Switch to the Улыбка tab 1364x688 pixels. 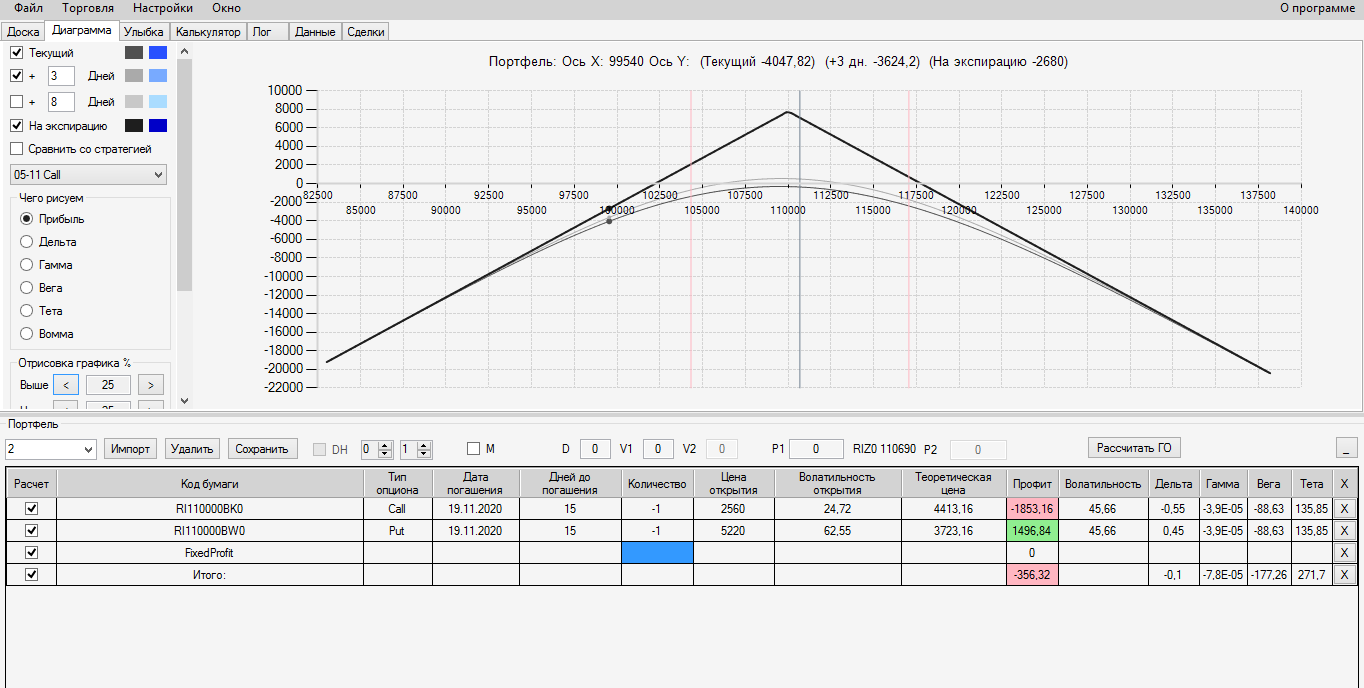tap(143, 32)
